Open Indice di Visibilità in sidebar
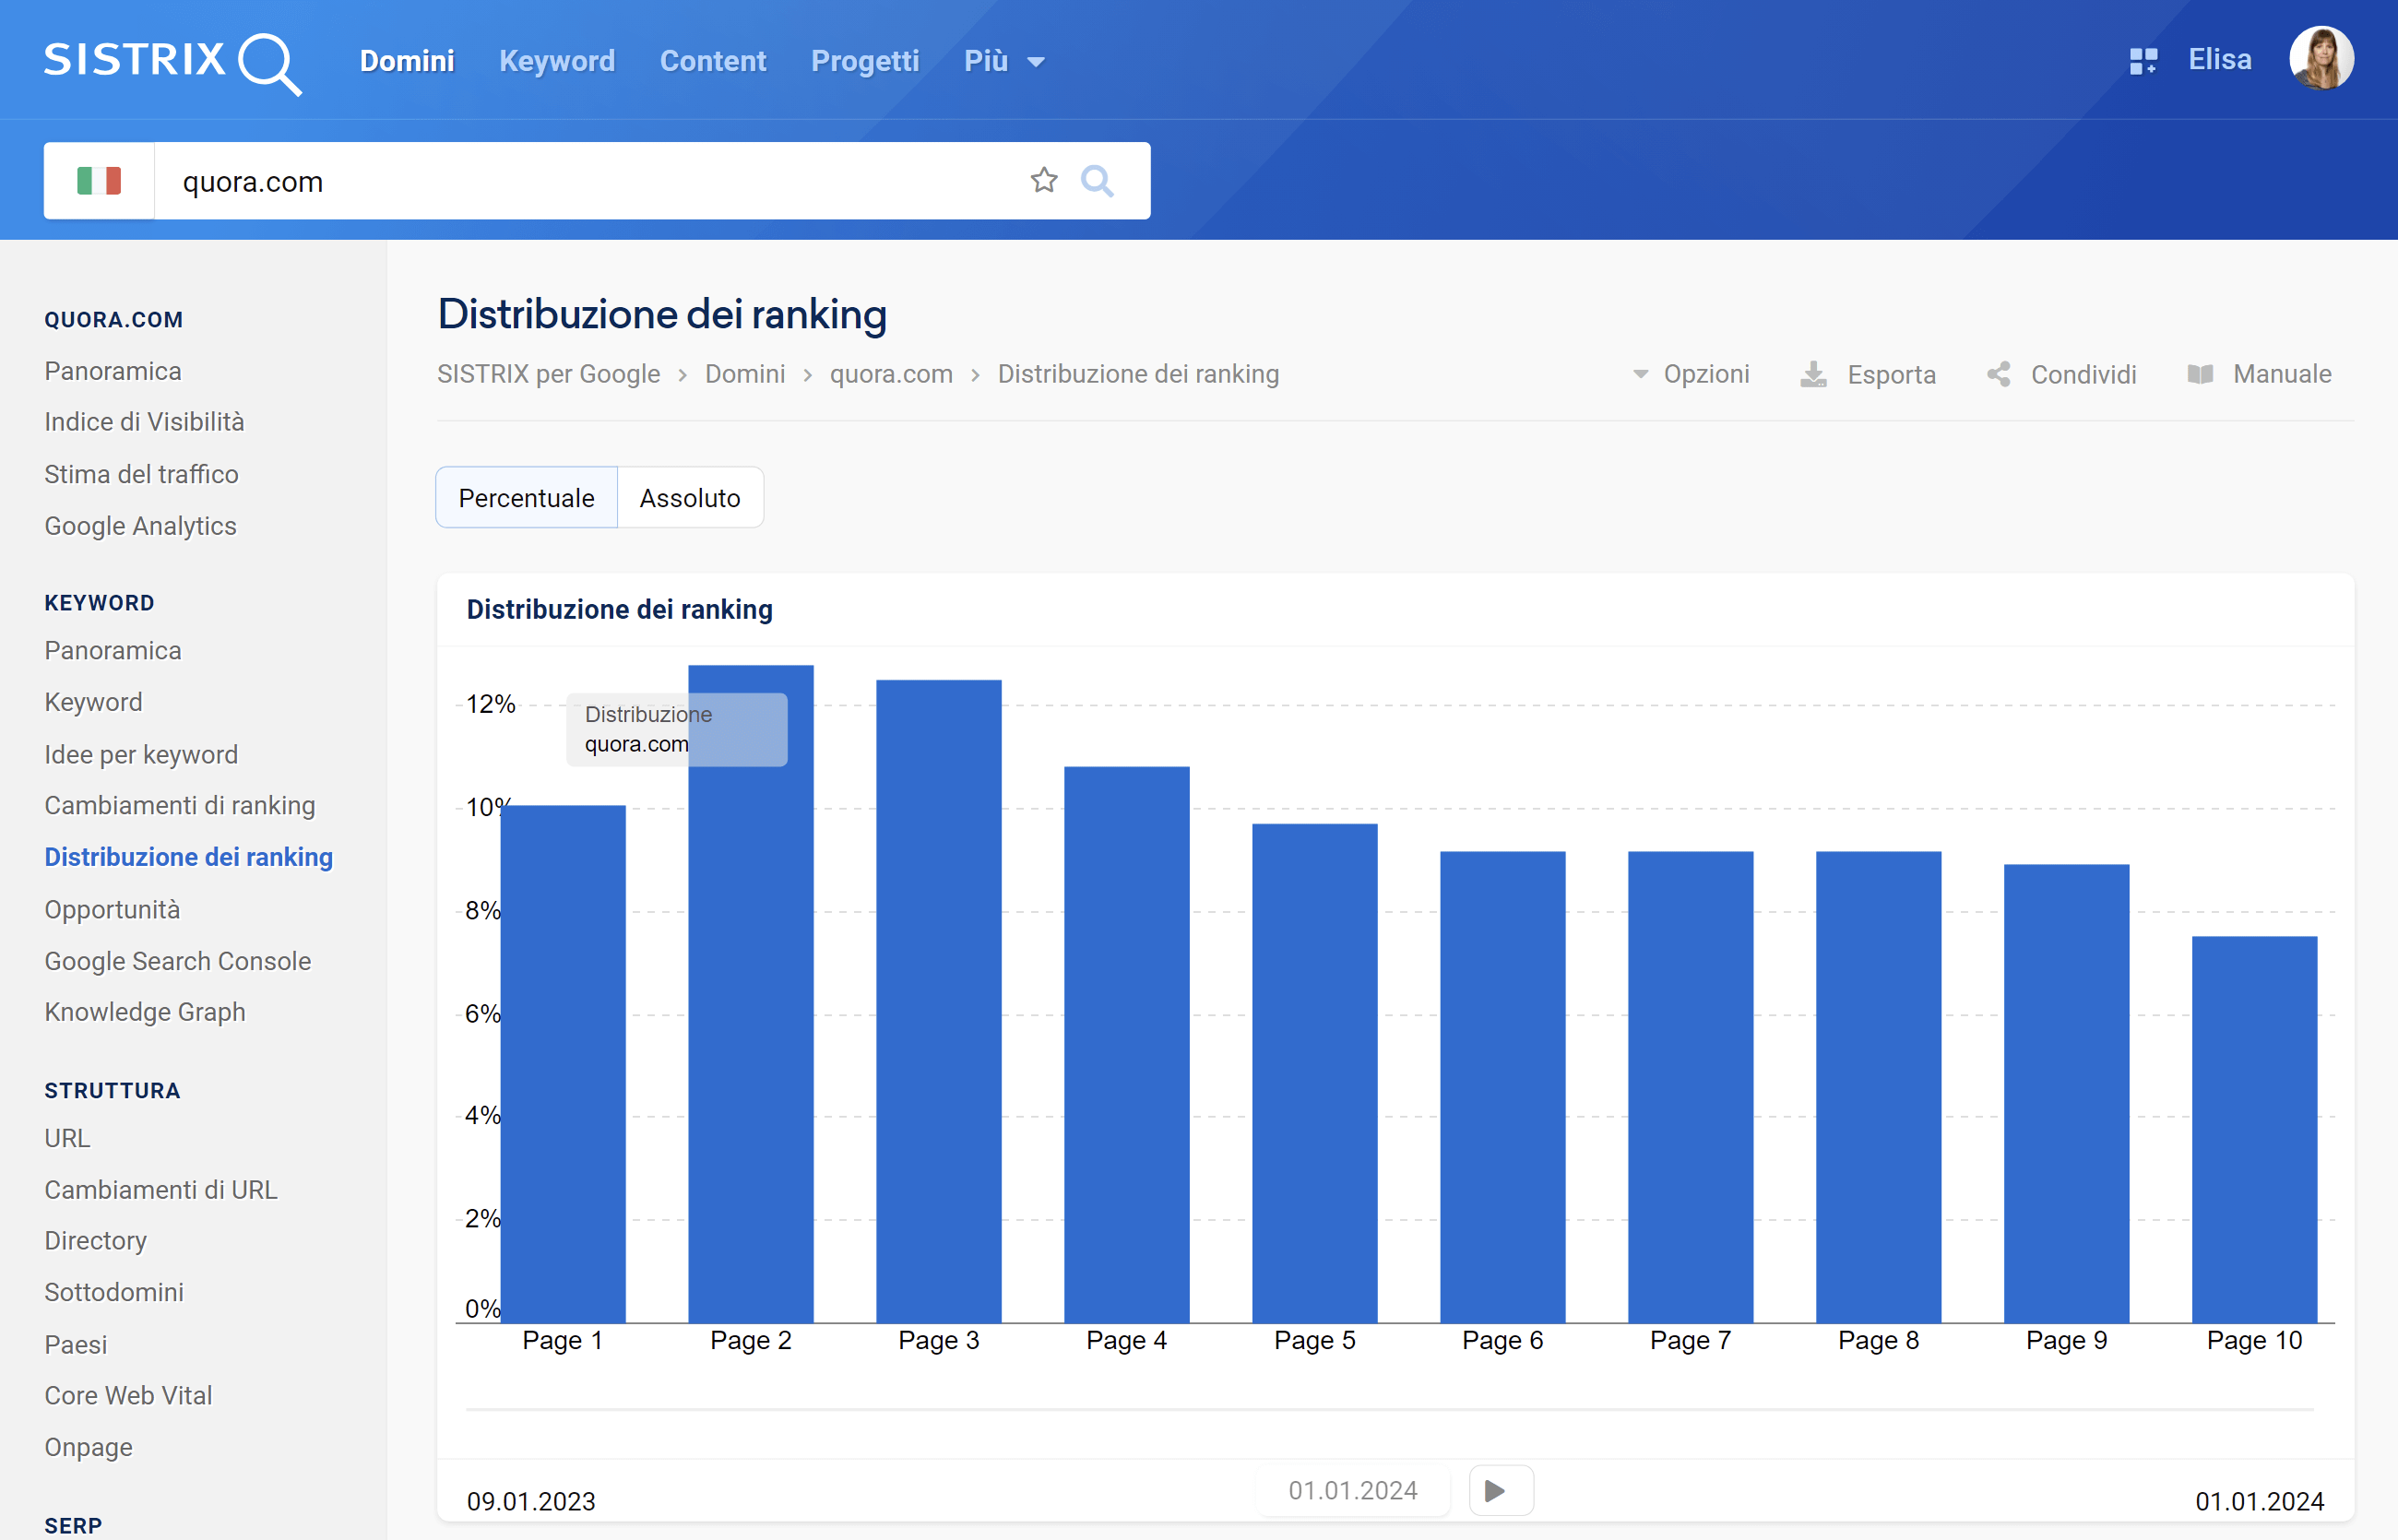 [144, 422]
